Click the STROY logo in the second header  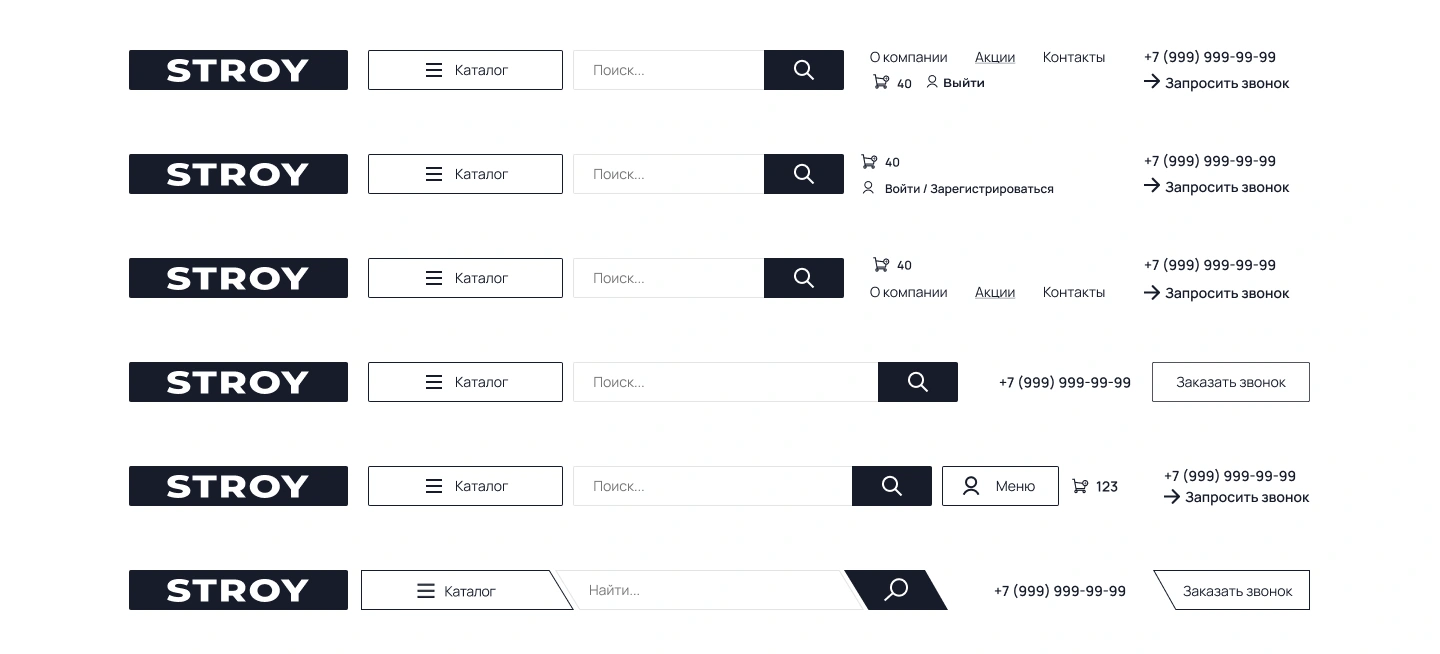click(238, 174)
